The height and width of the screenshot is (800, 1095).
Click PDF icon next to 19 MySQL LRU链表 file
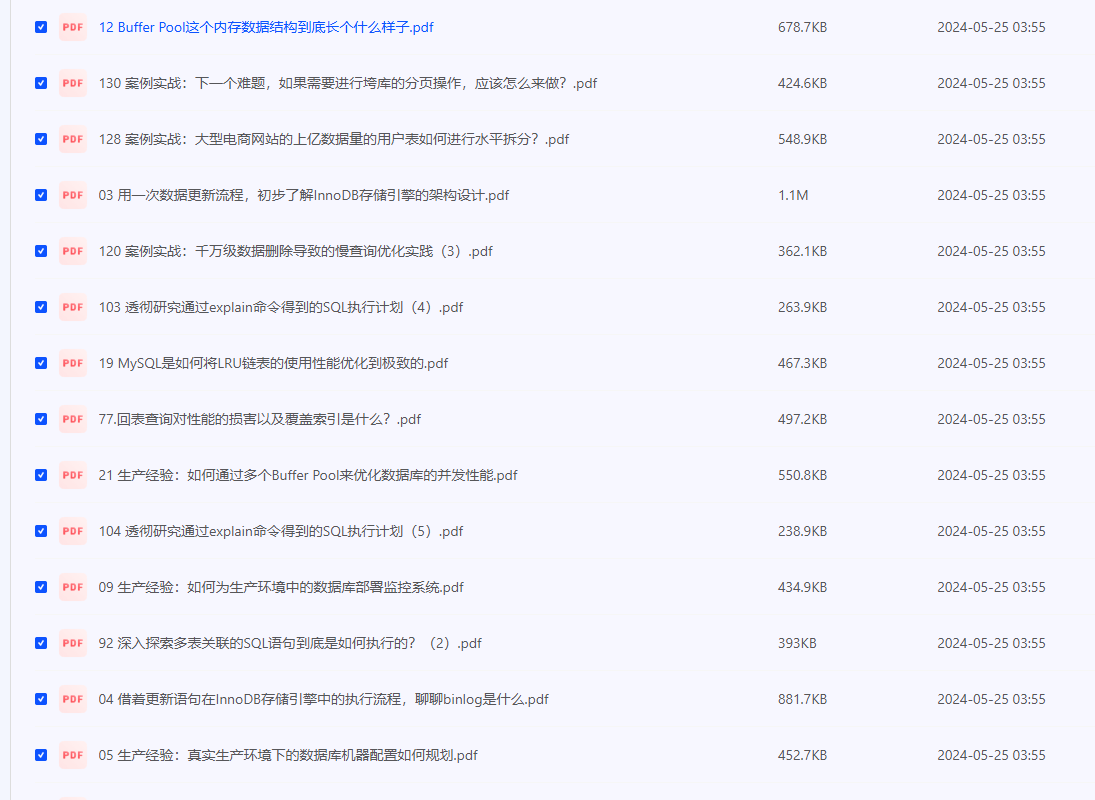click(x=73, y=364)
